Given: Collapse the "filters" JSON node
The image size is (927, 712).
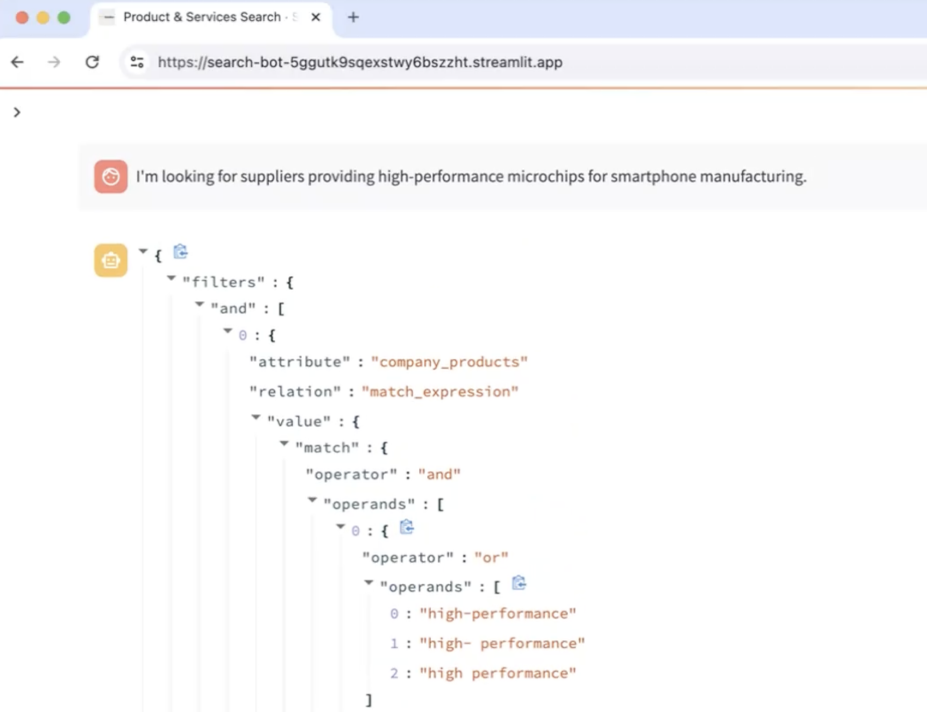Looking at the screenshot, I should 172,280.
